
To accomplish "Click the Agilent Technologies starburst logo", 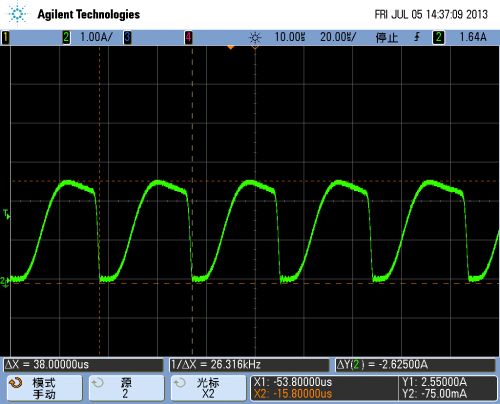I will pos(17,14).
